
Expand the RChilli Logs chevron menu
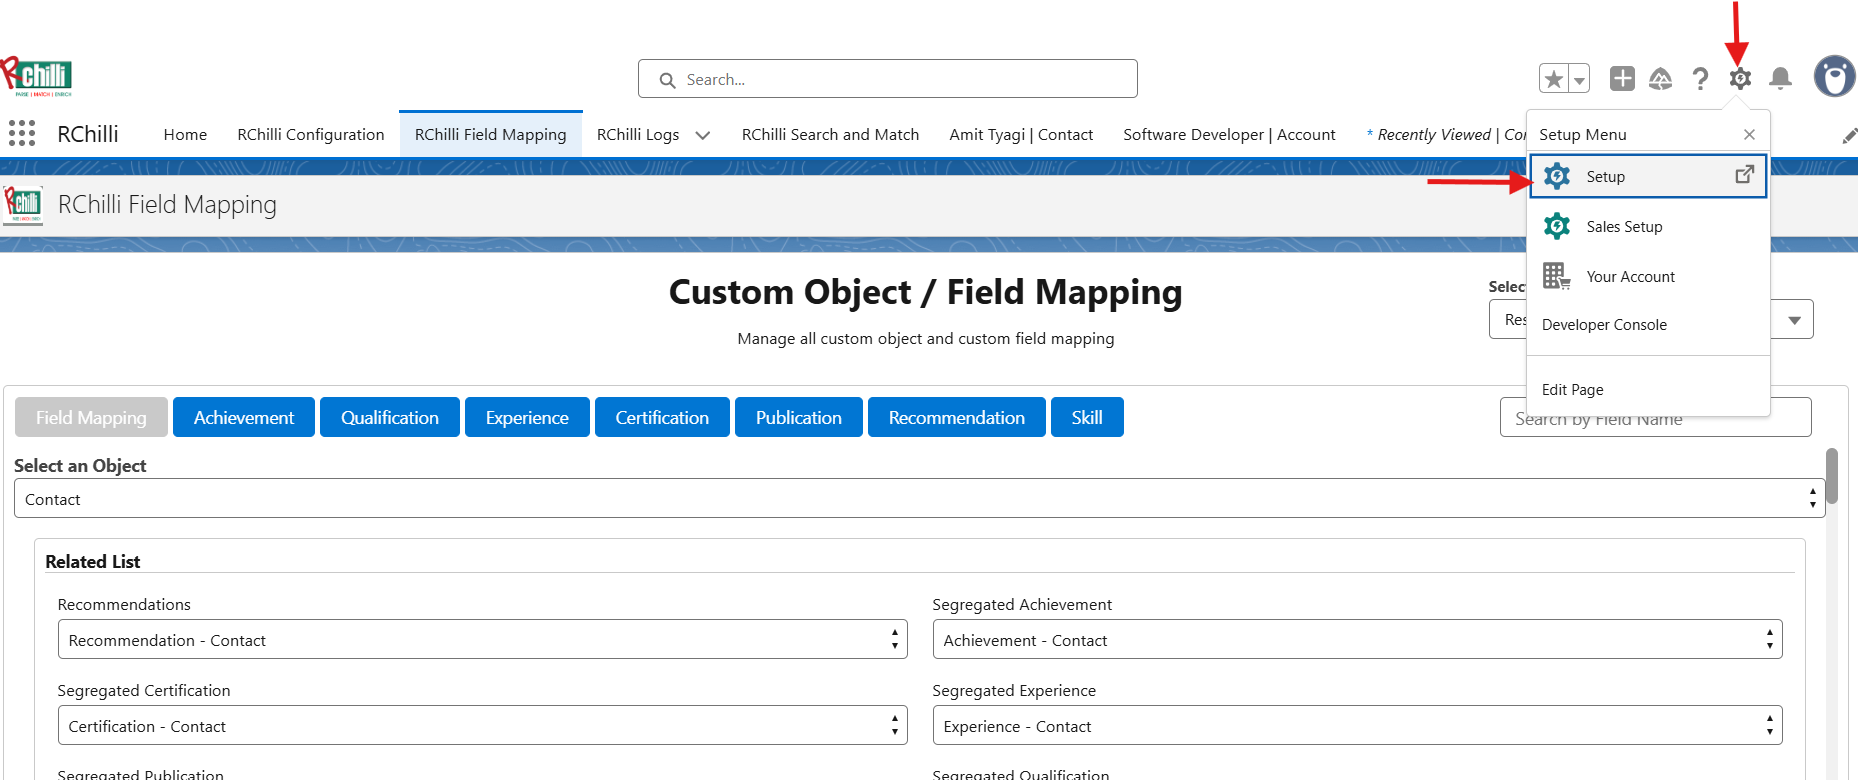[x=703, y=135]
